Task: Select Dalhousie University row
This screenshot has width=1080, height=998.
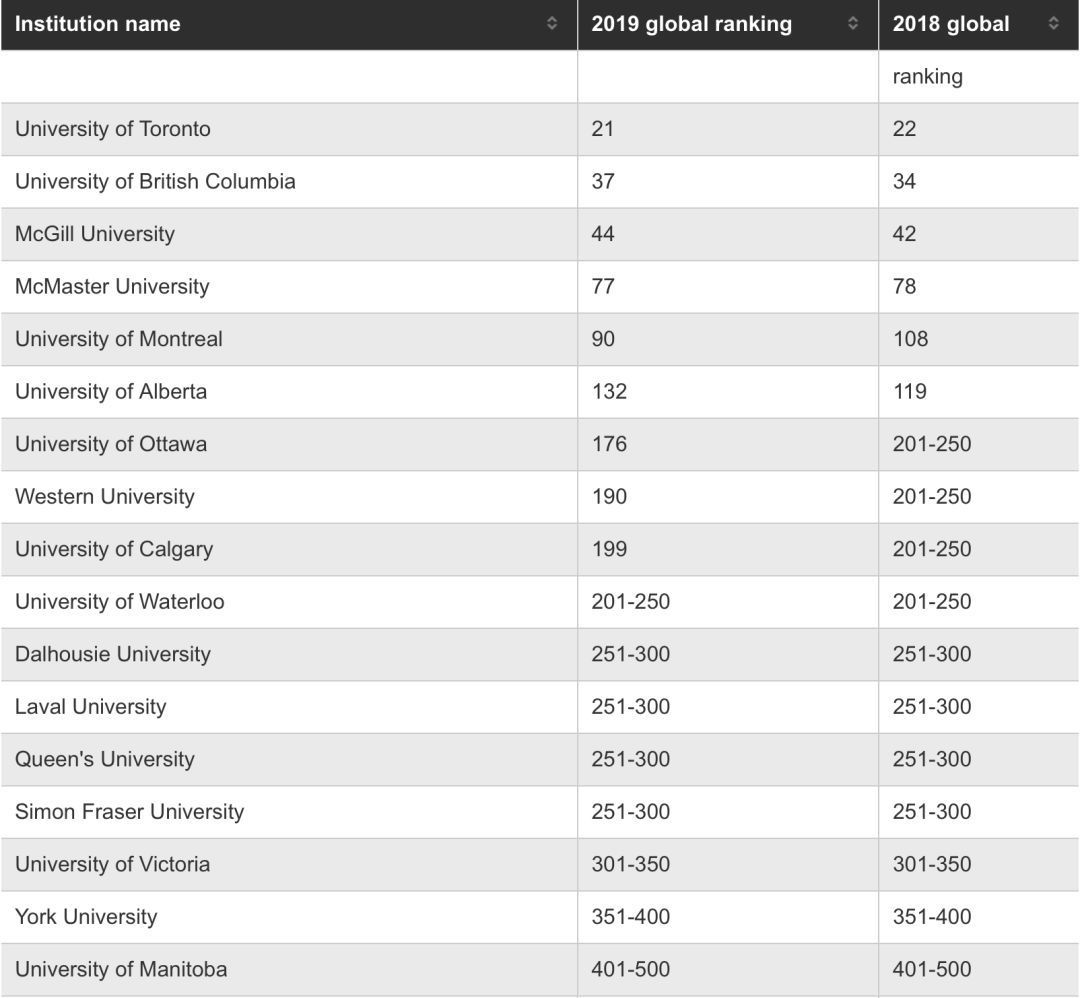Action: [540, 654]
